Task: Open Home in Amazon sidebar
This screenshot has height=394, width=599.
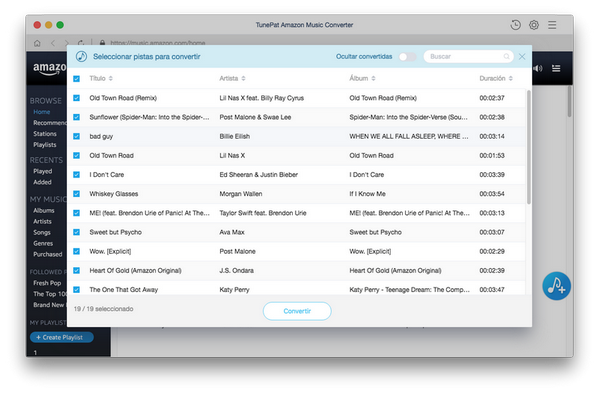Action: pyautogui.click(x=42, y=112)
